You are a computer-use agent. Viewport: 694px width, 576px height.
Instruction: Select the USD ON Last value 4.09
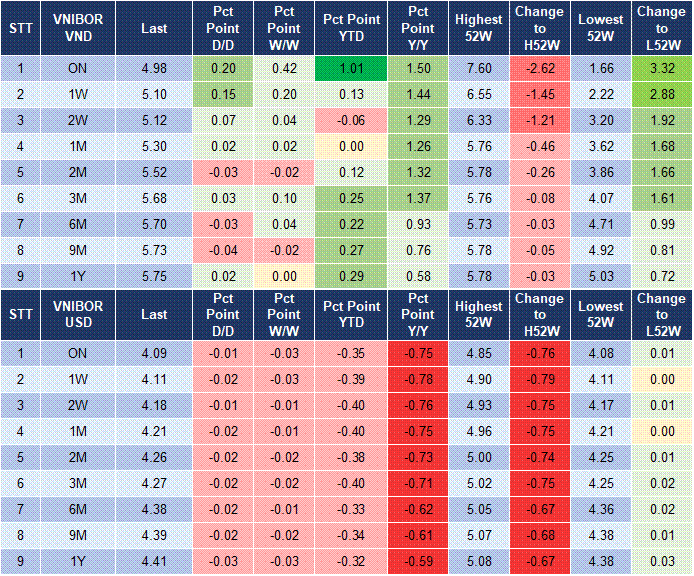(x=154, y=353)
